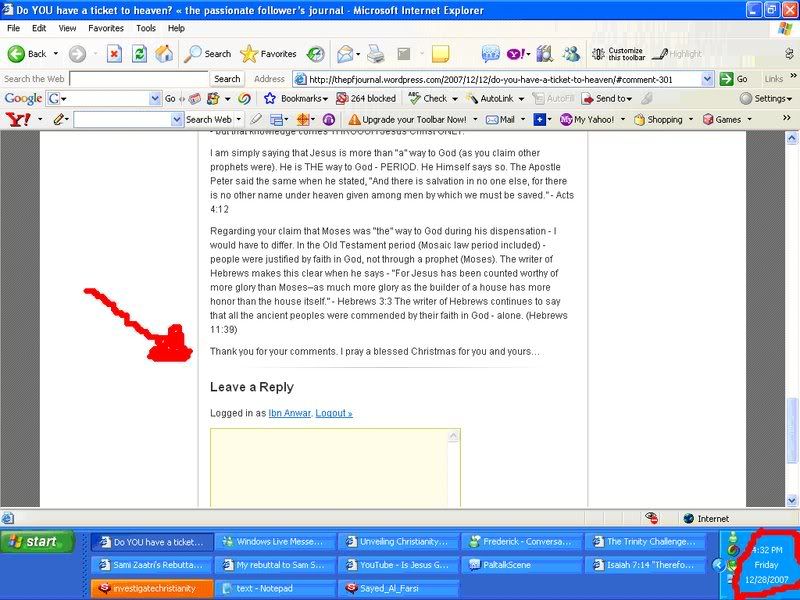
Task: Expand the Bookmarks dropdown arrow
Action: pos(325,99)
